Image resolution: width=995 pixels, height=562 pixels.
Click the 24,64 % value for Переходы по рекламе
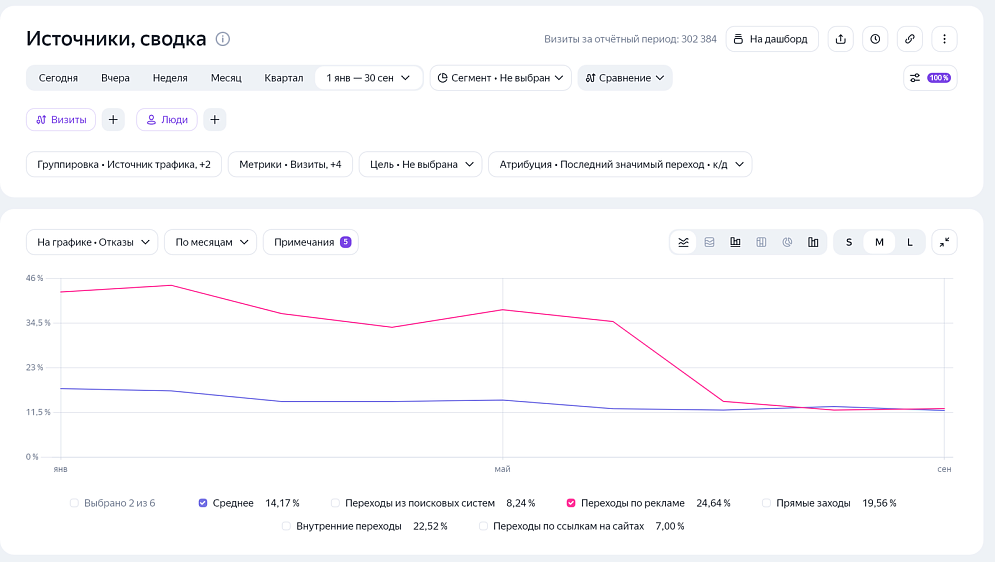(713, 503)
